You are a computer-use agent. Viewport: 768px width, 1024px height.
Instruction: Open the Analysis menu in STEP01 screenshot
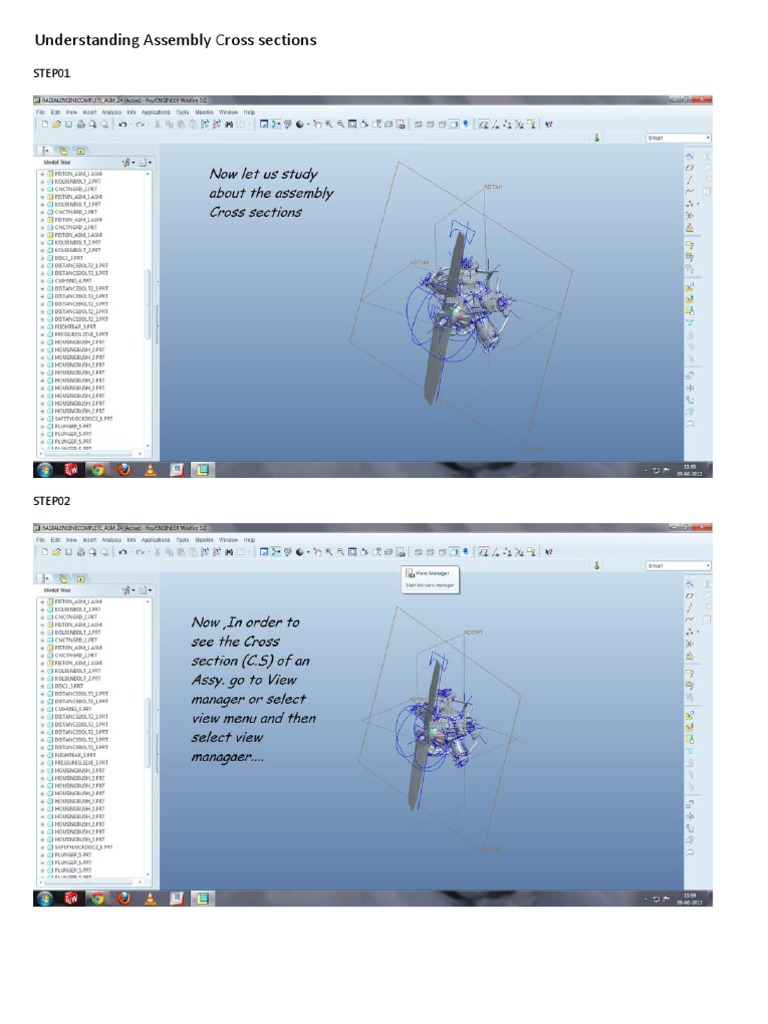[x=112, y=112]
